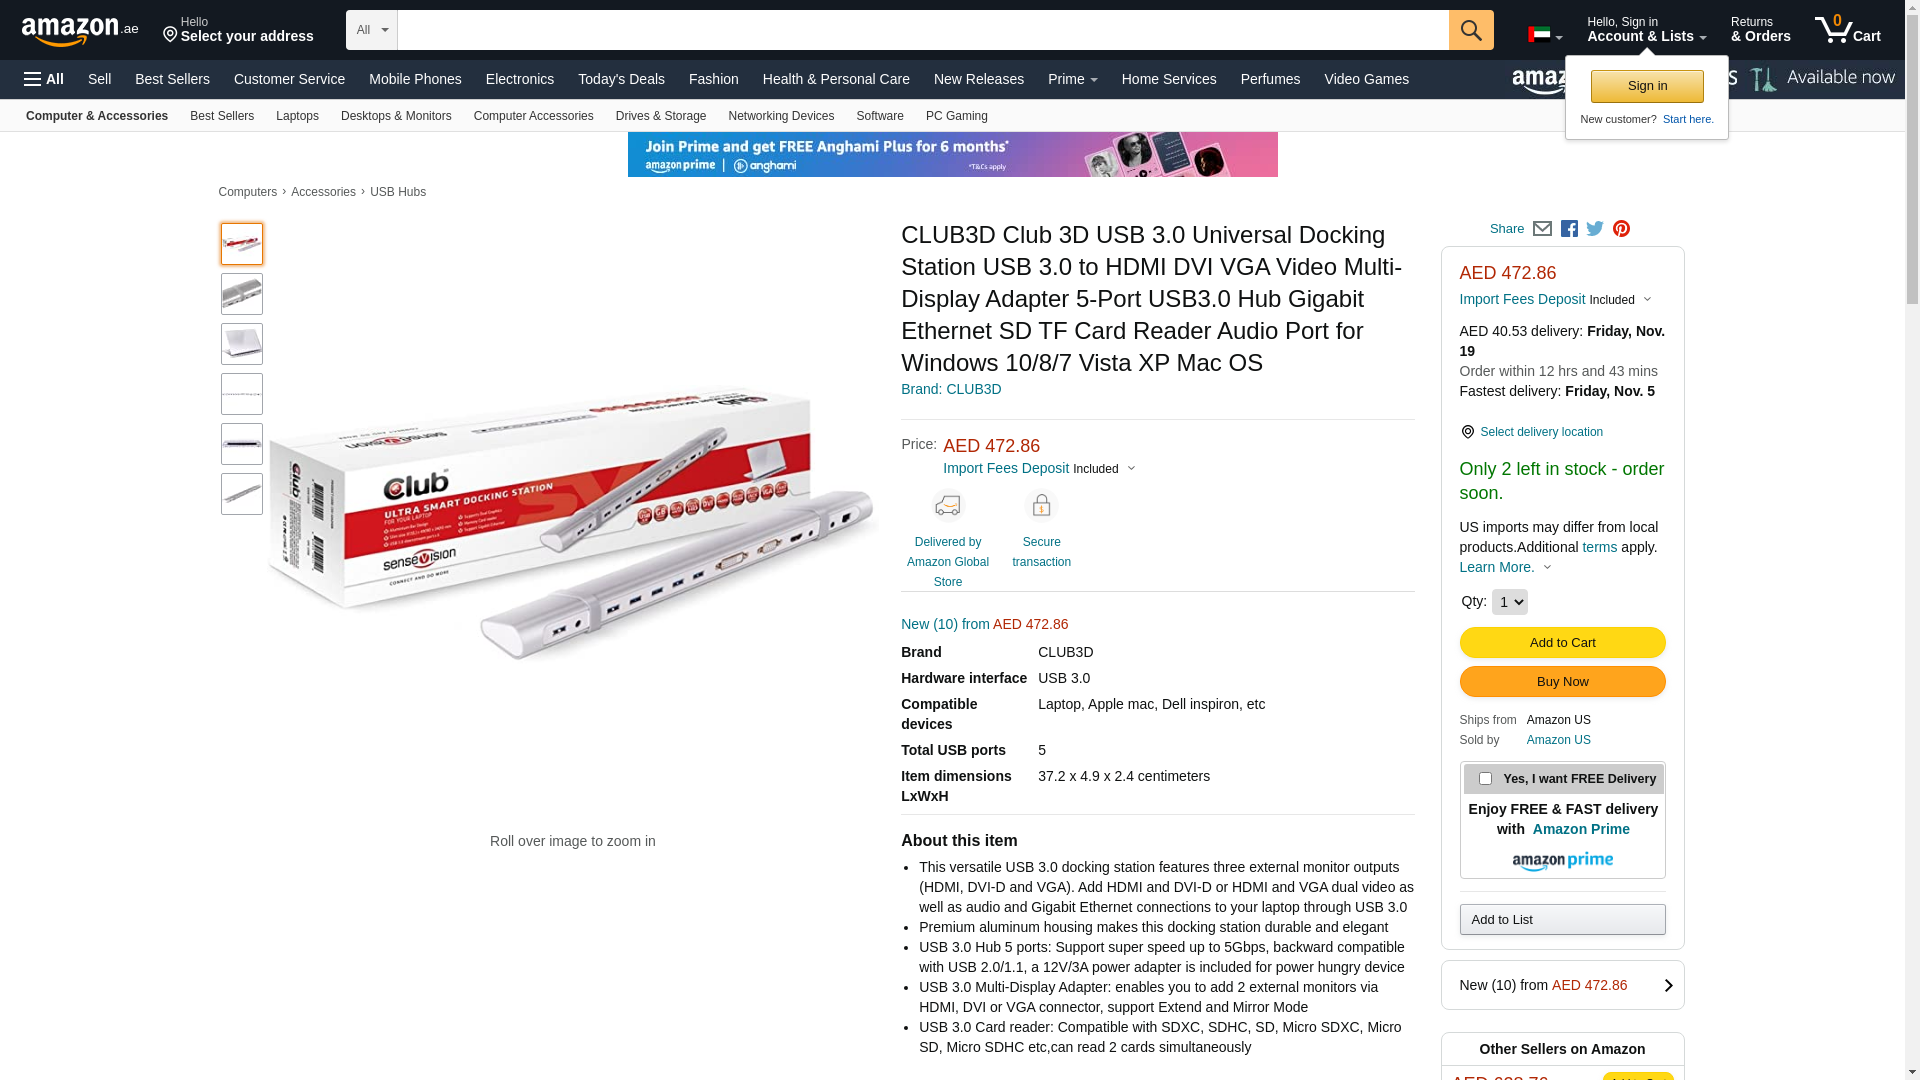Open the All hamburger menu

click(x=44, y=79)
